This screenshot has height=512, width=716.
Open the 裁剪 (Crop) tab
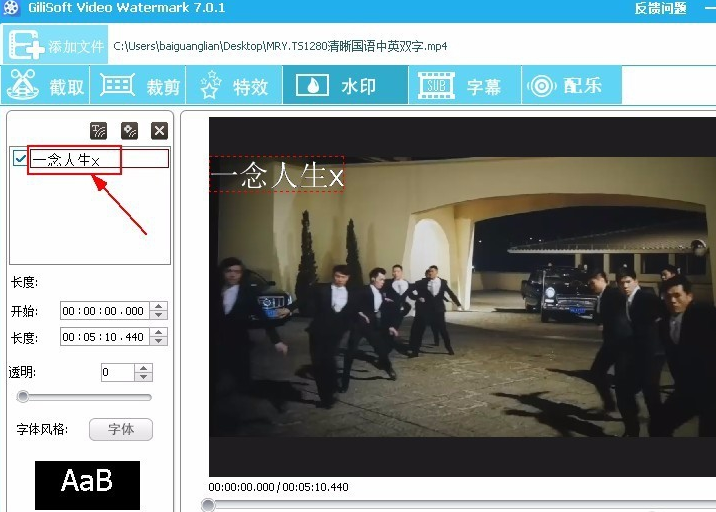click(x=138, y=85)
